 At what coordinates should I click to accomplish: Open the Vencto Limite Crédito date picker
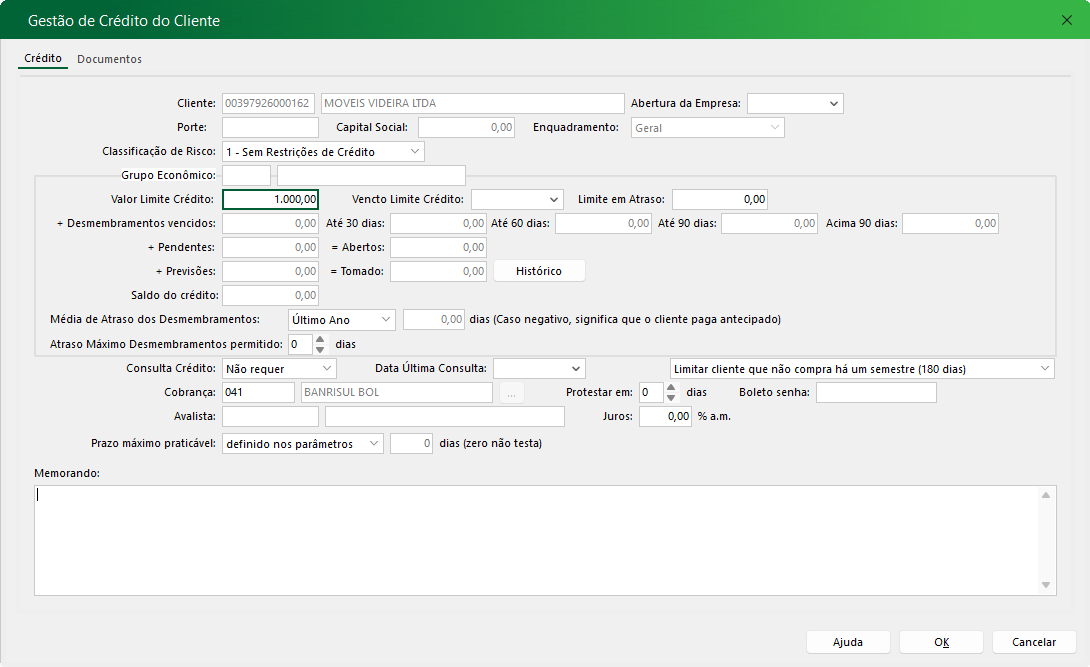pos(553,200)
